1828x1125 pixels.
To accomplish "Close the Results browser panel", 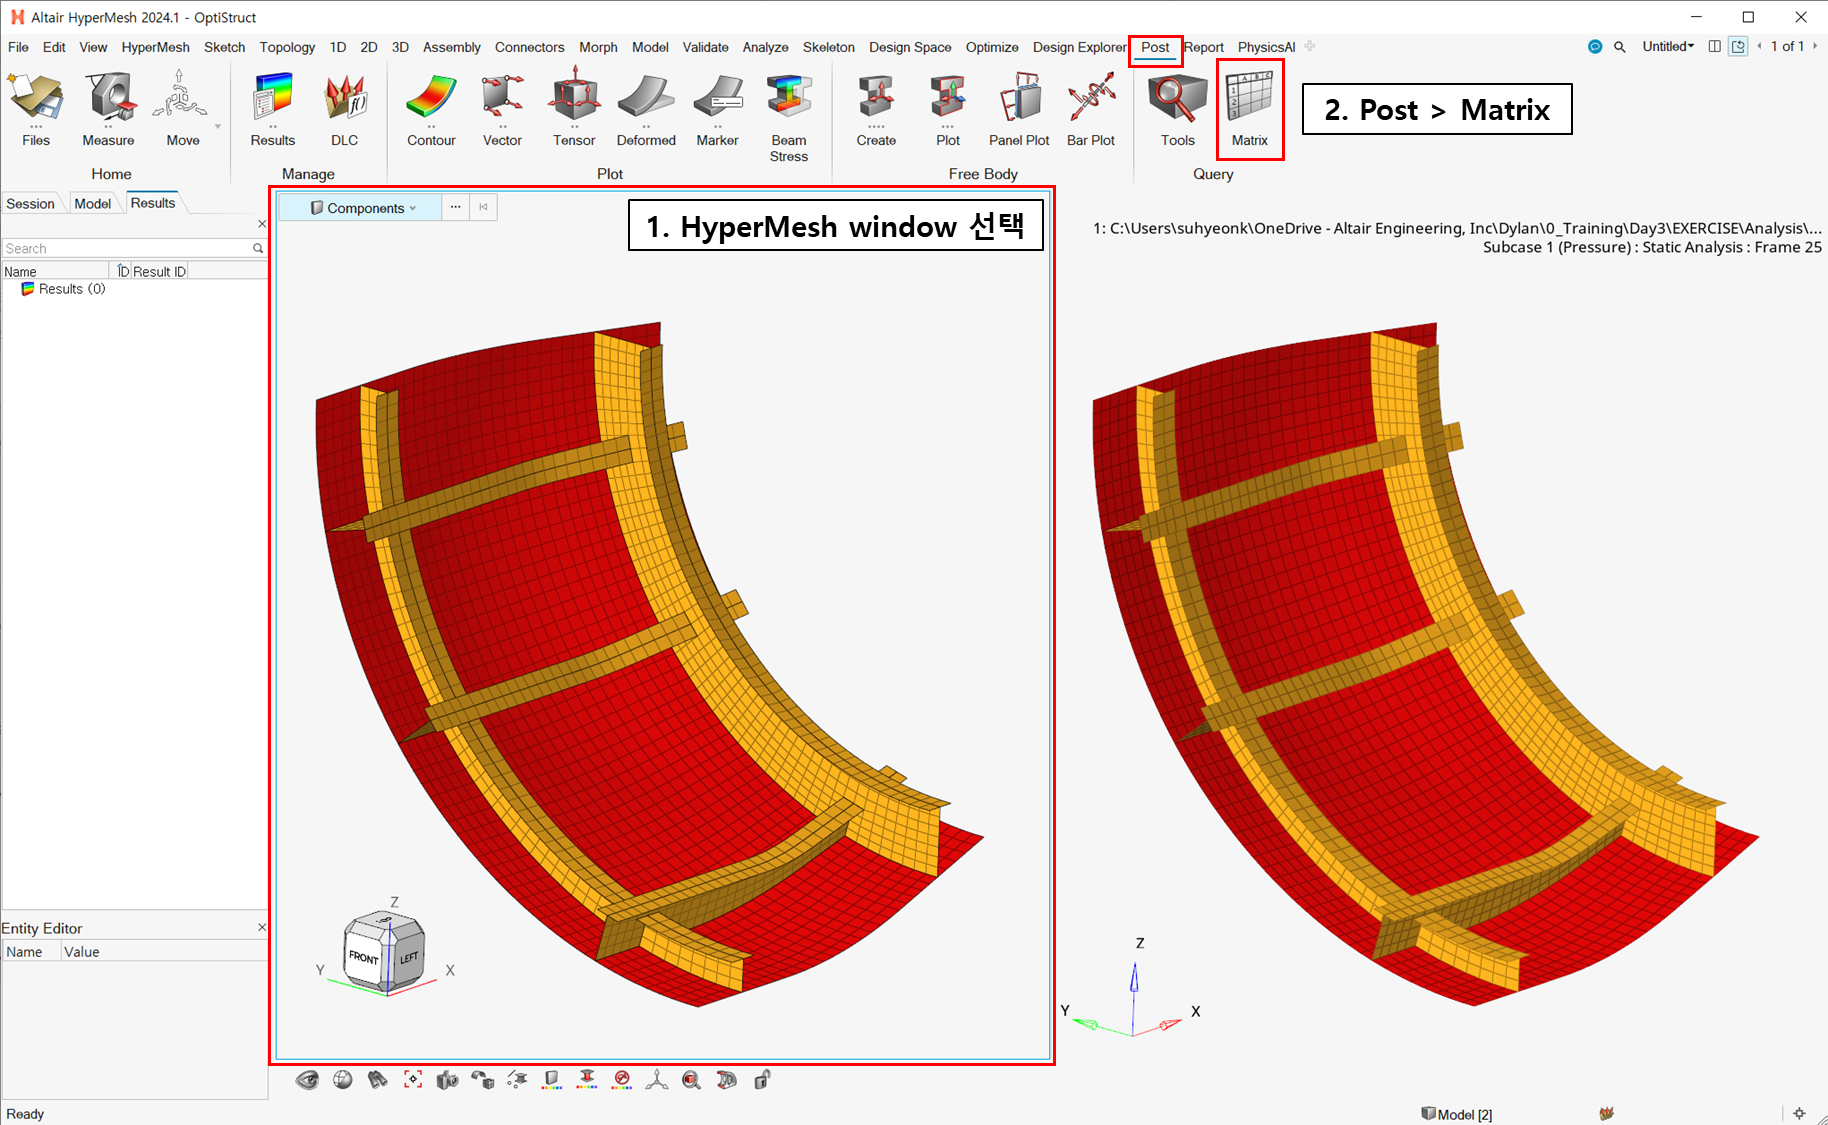I will click(262, 224).
